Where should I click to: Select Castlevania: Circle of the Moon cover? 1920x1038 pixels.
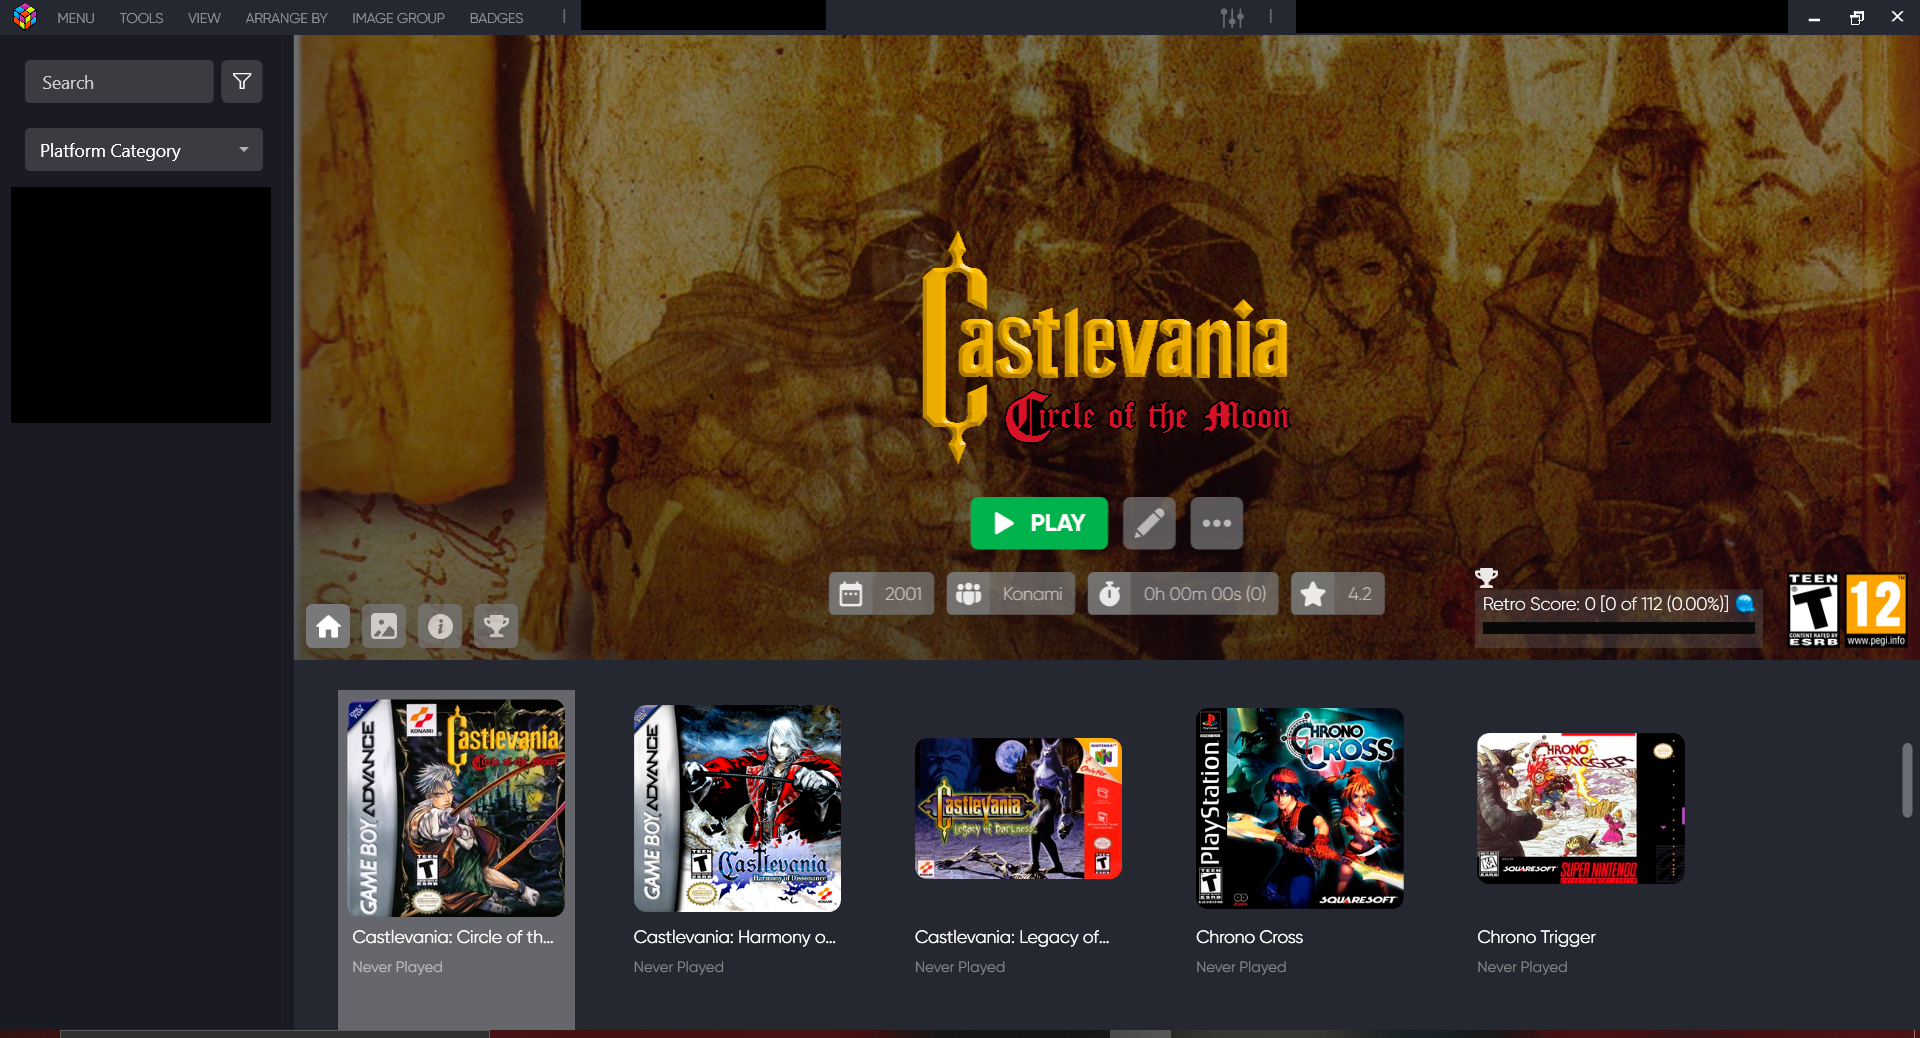click(x=456, y=808)
